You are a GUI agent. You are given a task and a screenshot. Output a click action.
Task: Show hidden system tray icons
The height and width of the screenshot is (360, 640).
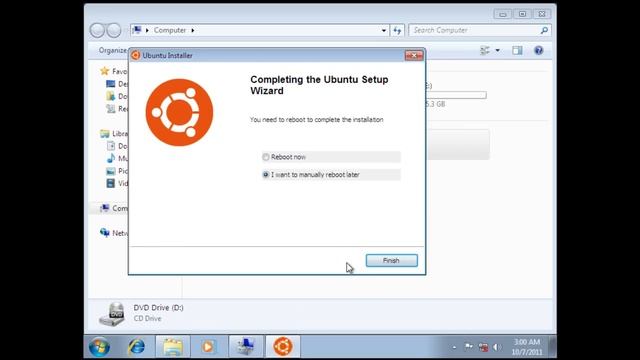[x=454, y=347]
